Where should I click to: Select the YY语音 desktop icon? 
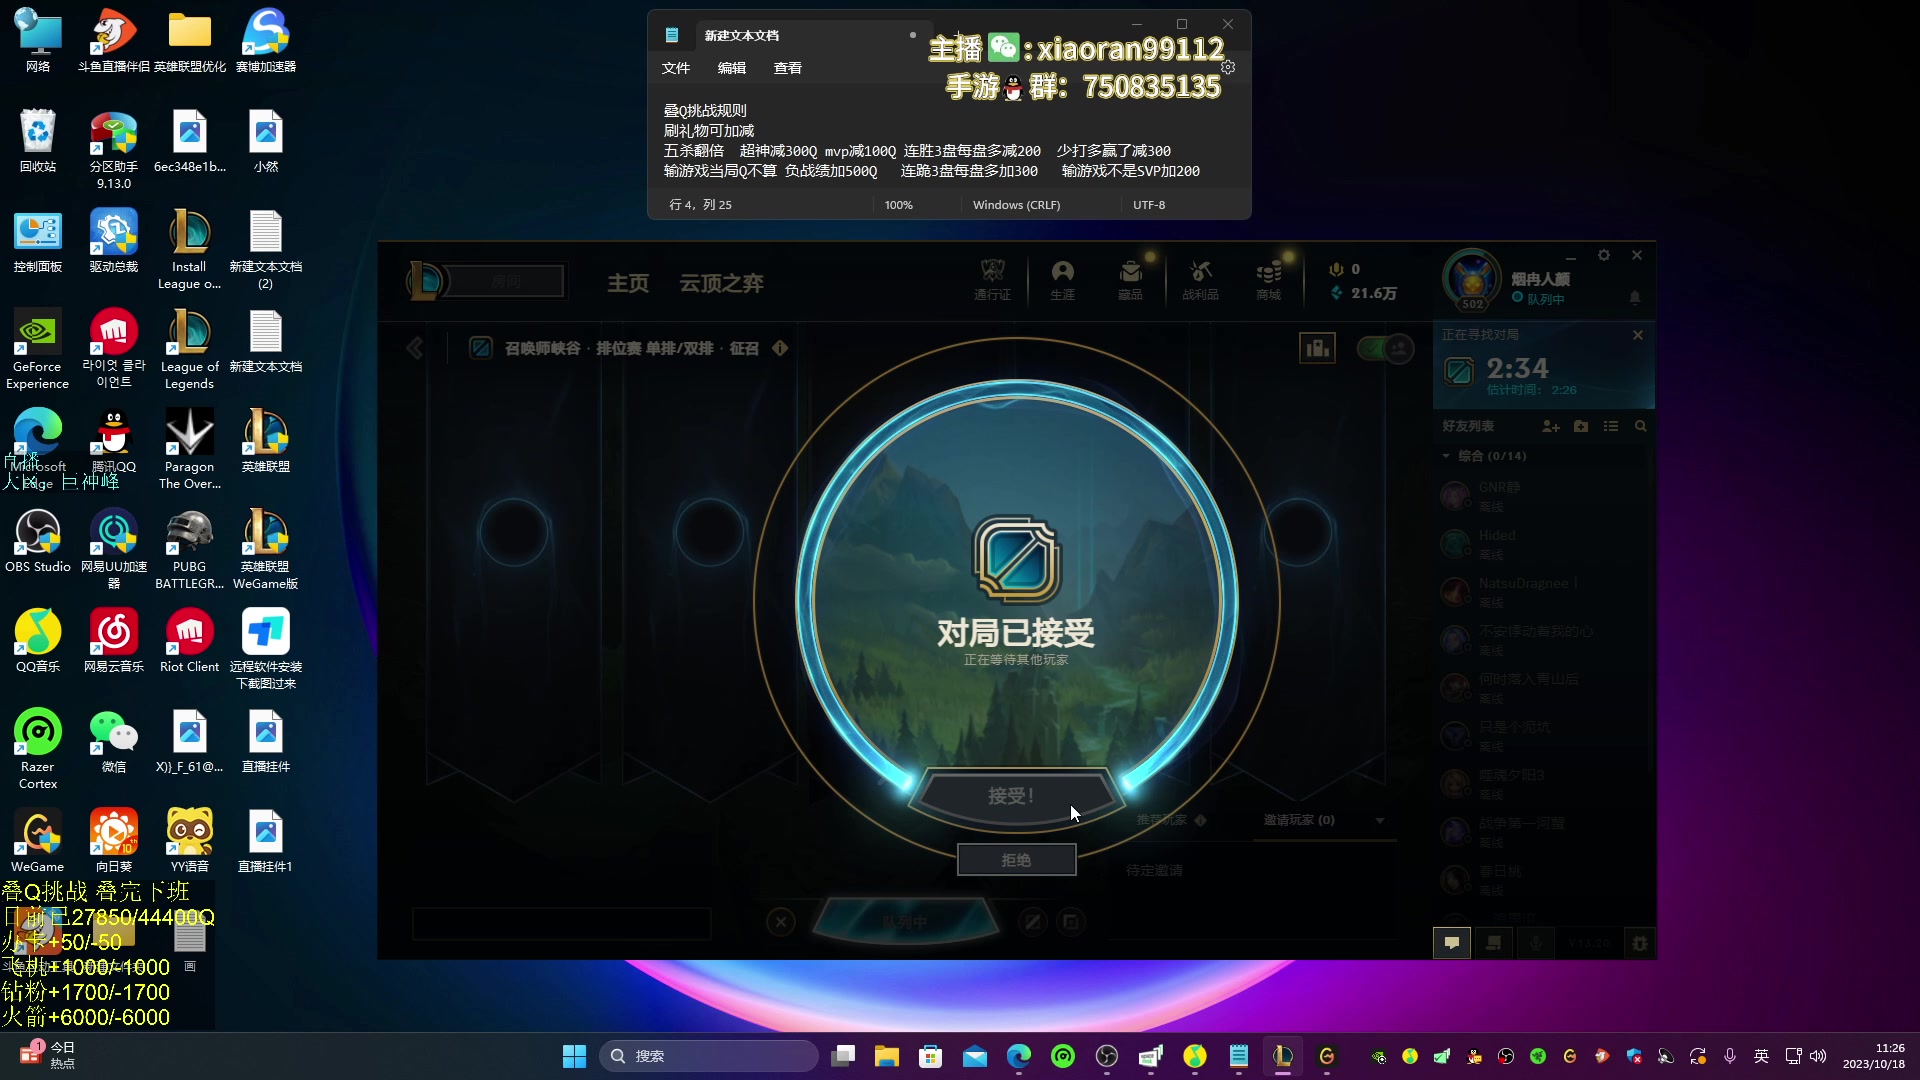(x=189, y=841)
